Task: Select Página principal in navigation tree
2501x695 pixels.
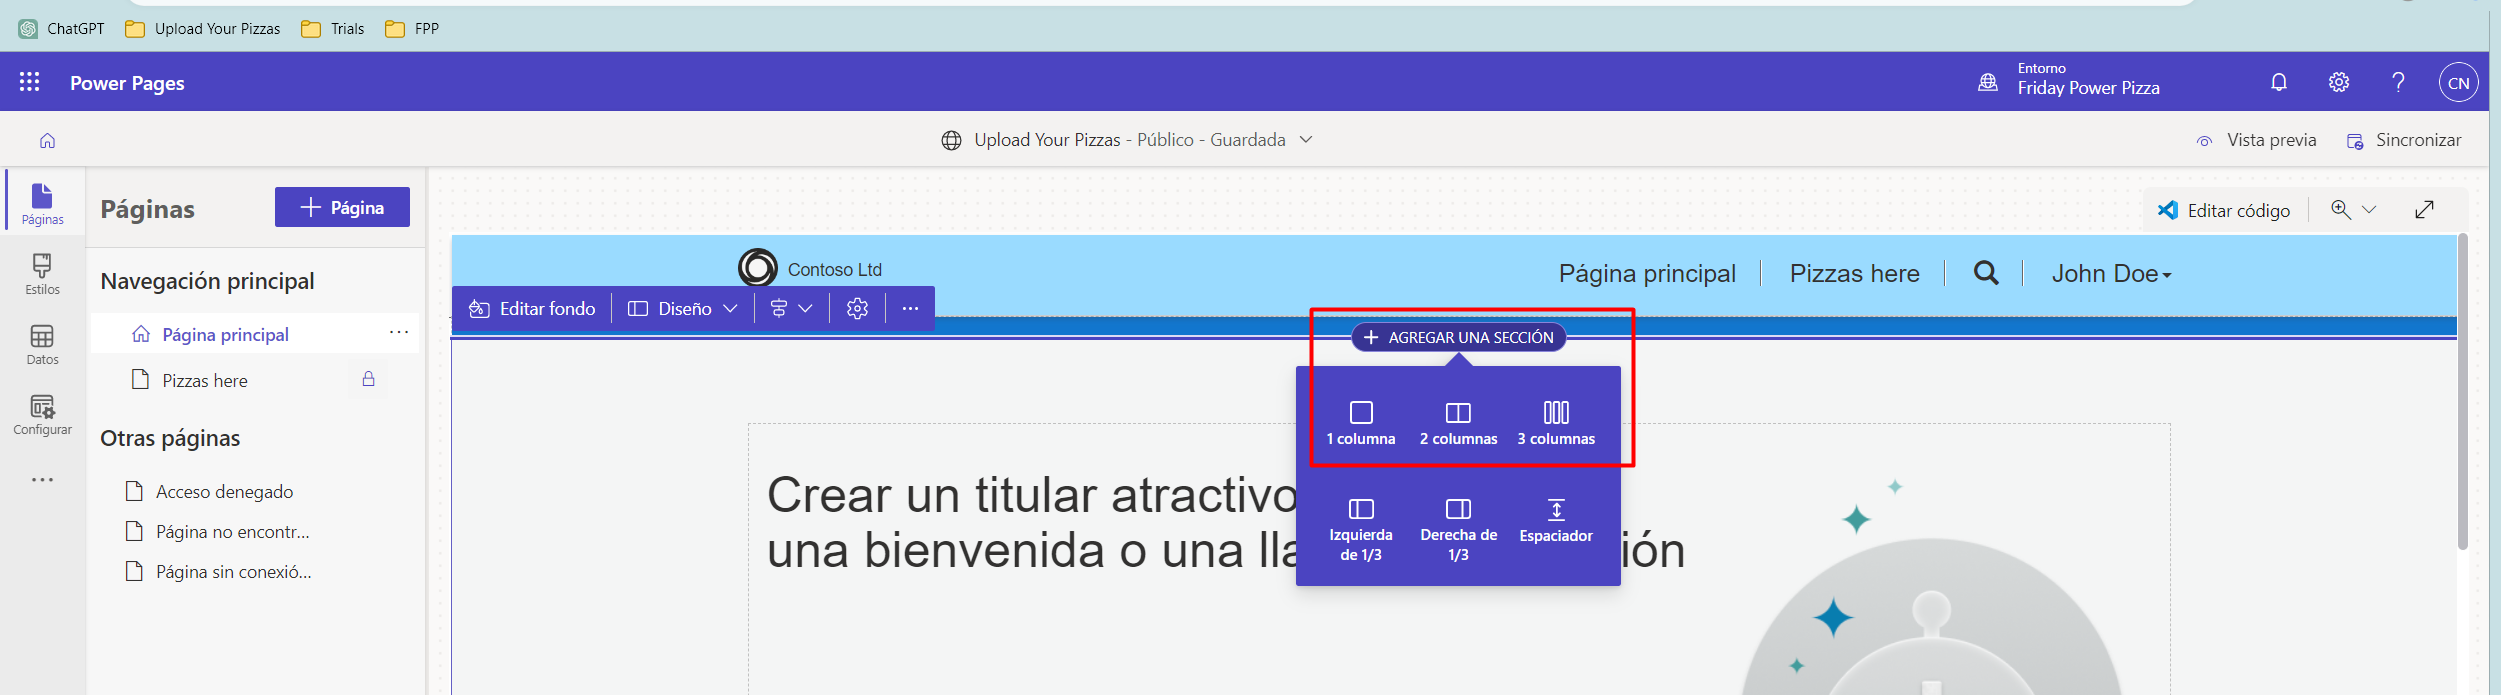Action: (225, 334)
